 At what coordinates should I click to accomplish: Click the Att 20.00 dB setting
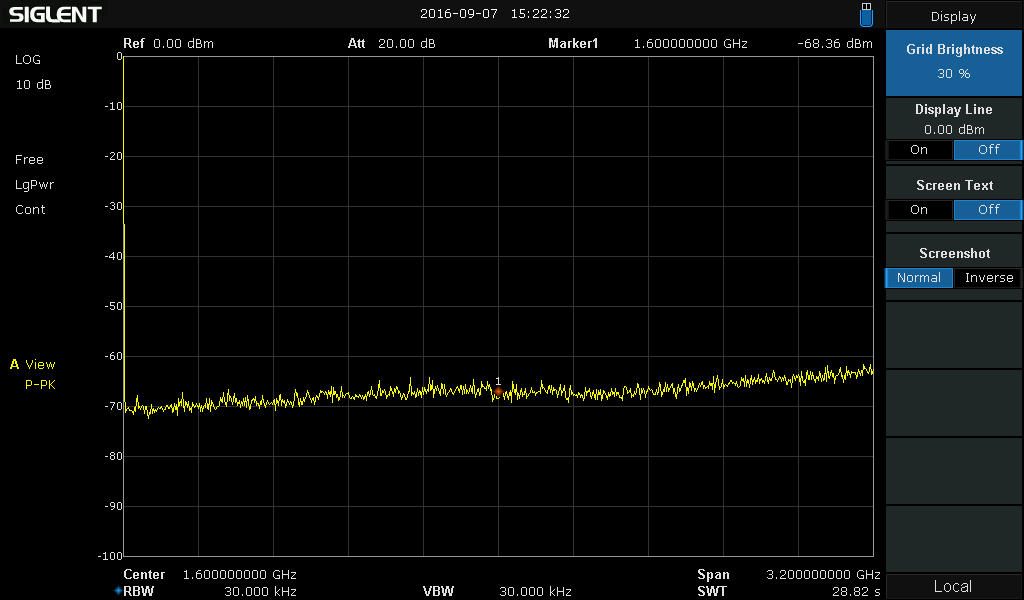coord(391,44)
